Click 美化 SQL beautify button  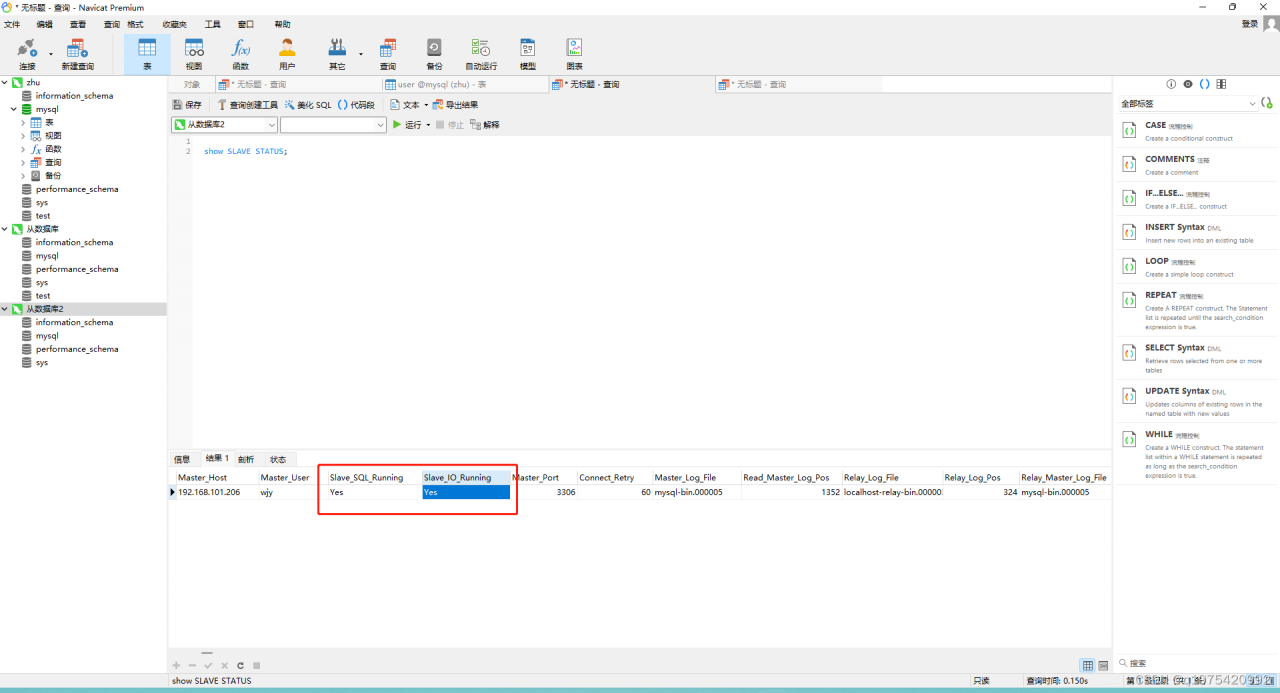[x=308, y=104]
